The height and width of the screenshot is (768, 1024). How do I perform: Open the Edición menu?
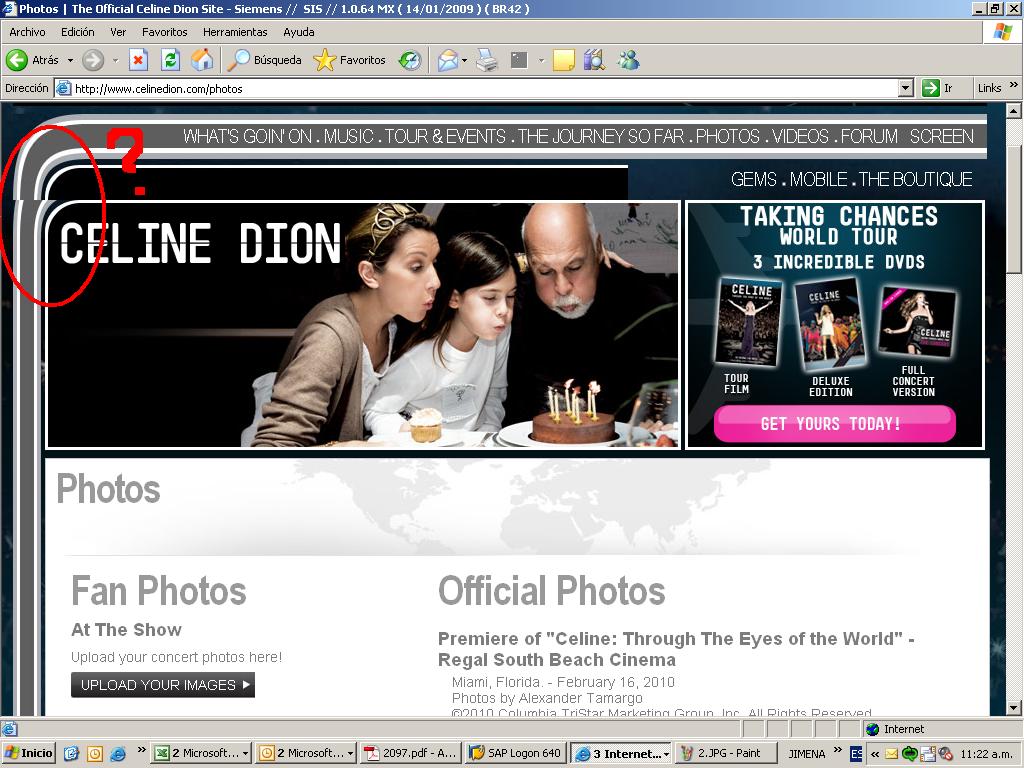coord(78,31)
